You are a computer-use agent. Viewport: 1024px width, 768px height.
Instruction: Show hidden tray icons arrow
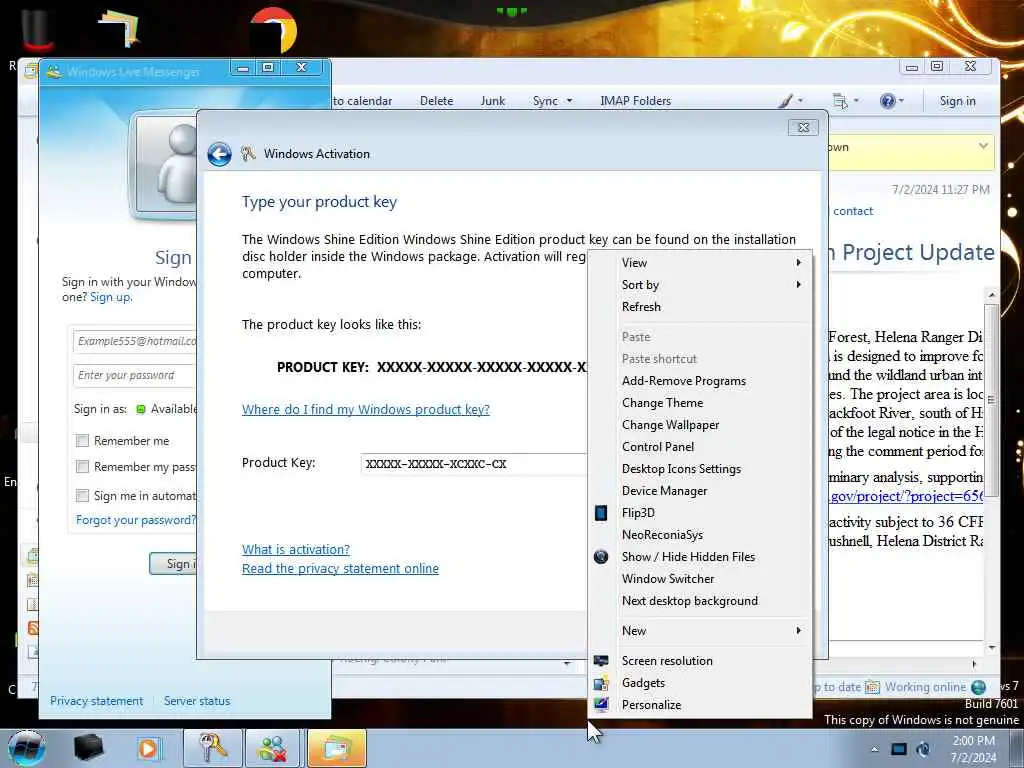coord(874,749)
